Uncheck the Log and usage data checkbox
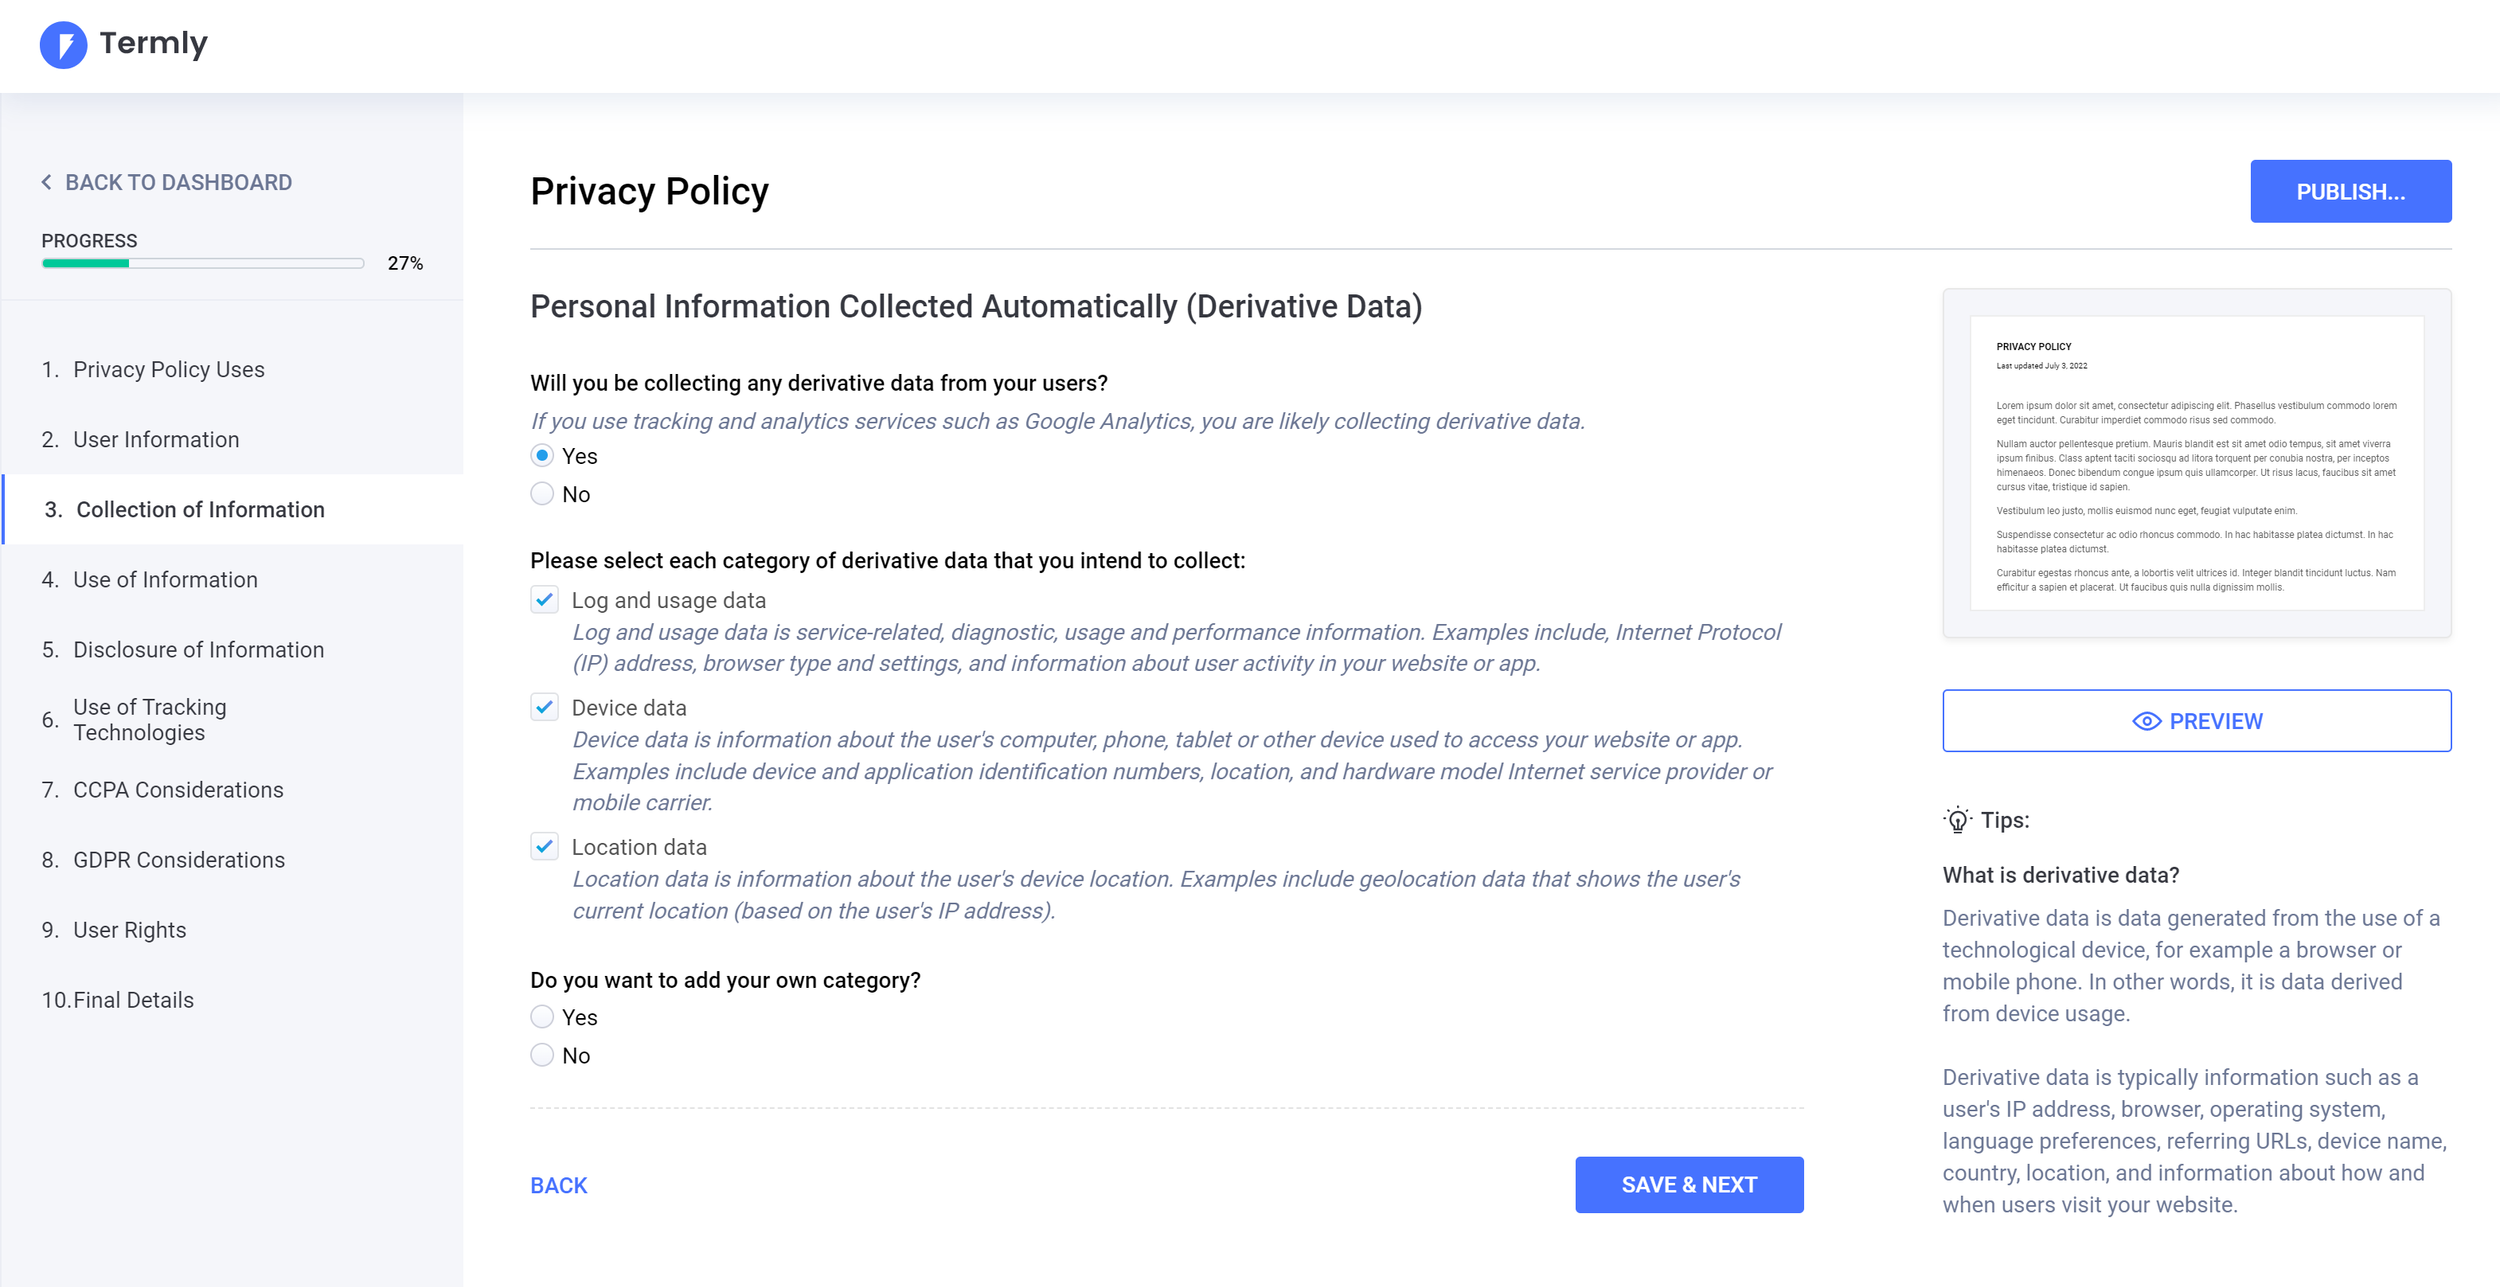The width and height of the screenshot is (2500, 1287). click(x=544, y=600)
